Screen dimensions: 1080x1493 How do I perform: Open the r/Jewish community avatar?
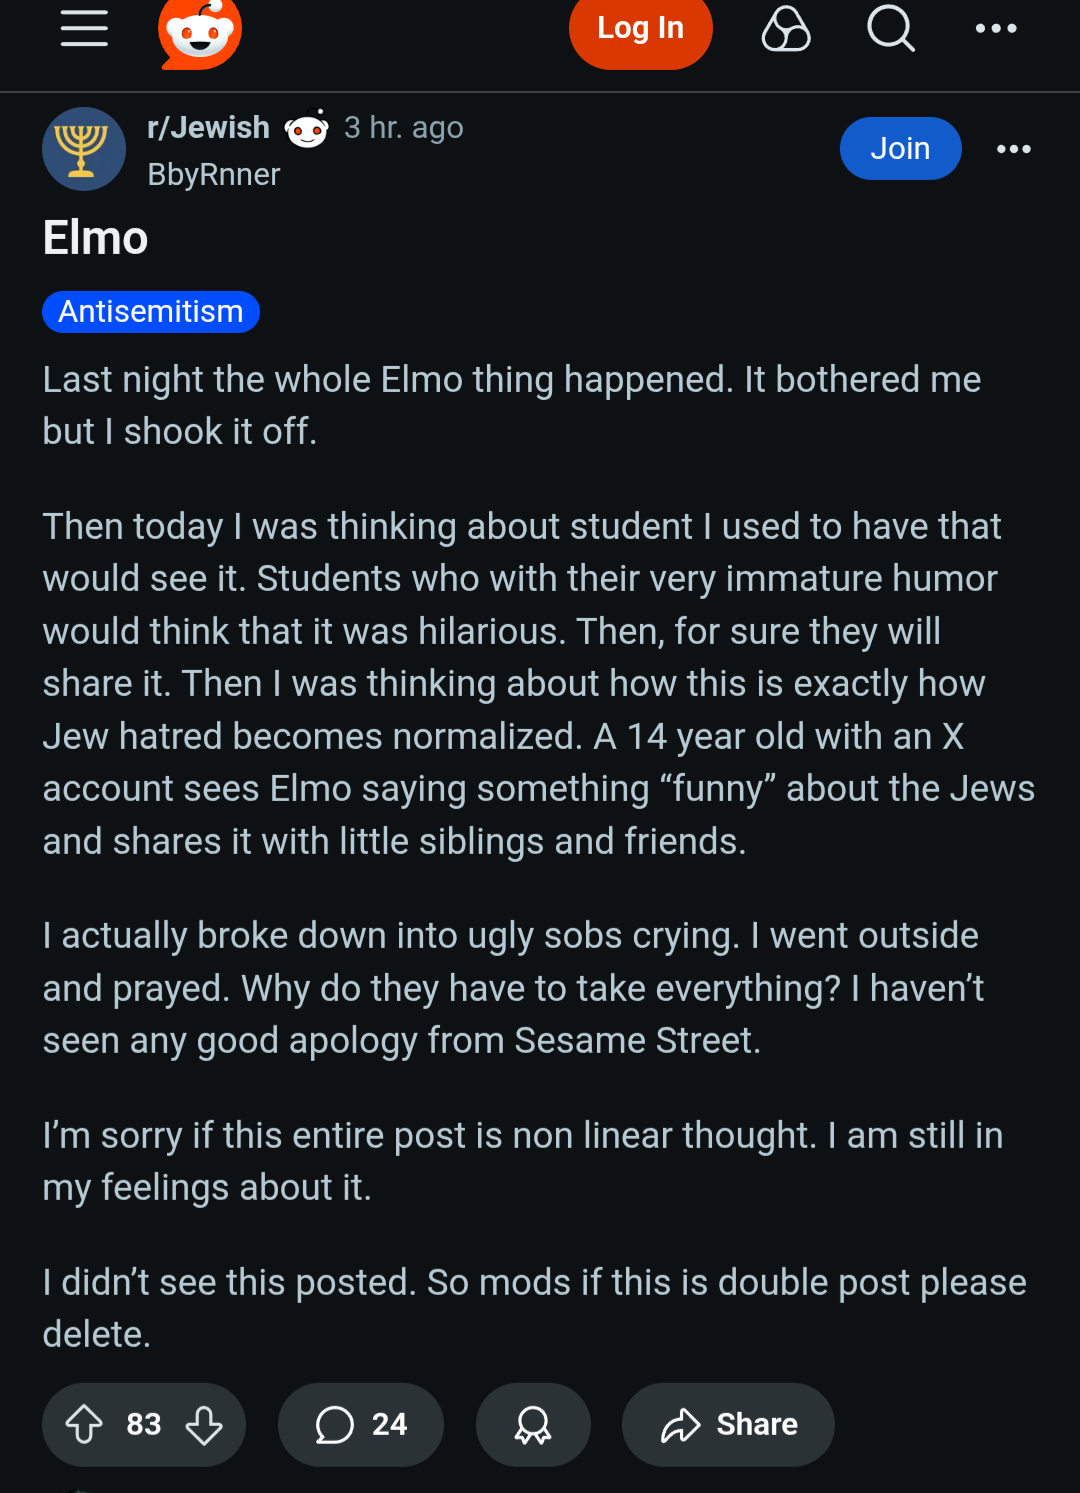click(84, 149)
